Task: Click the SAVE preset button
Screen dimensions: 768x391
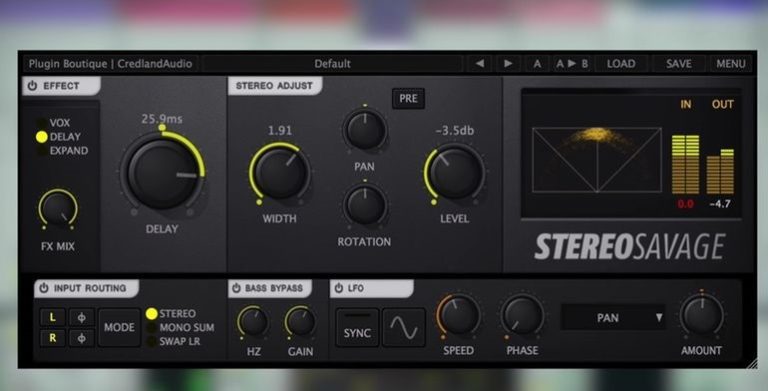Action: [678, 64]
